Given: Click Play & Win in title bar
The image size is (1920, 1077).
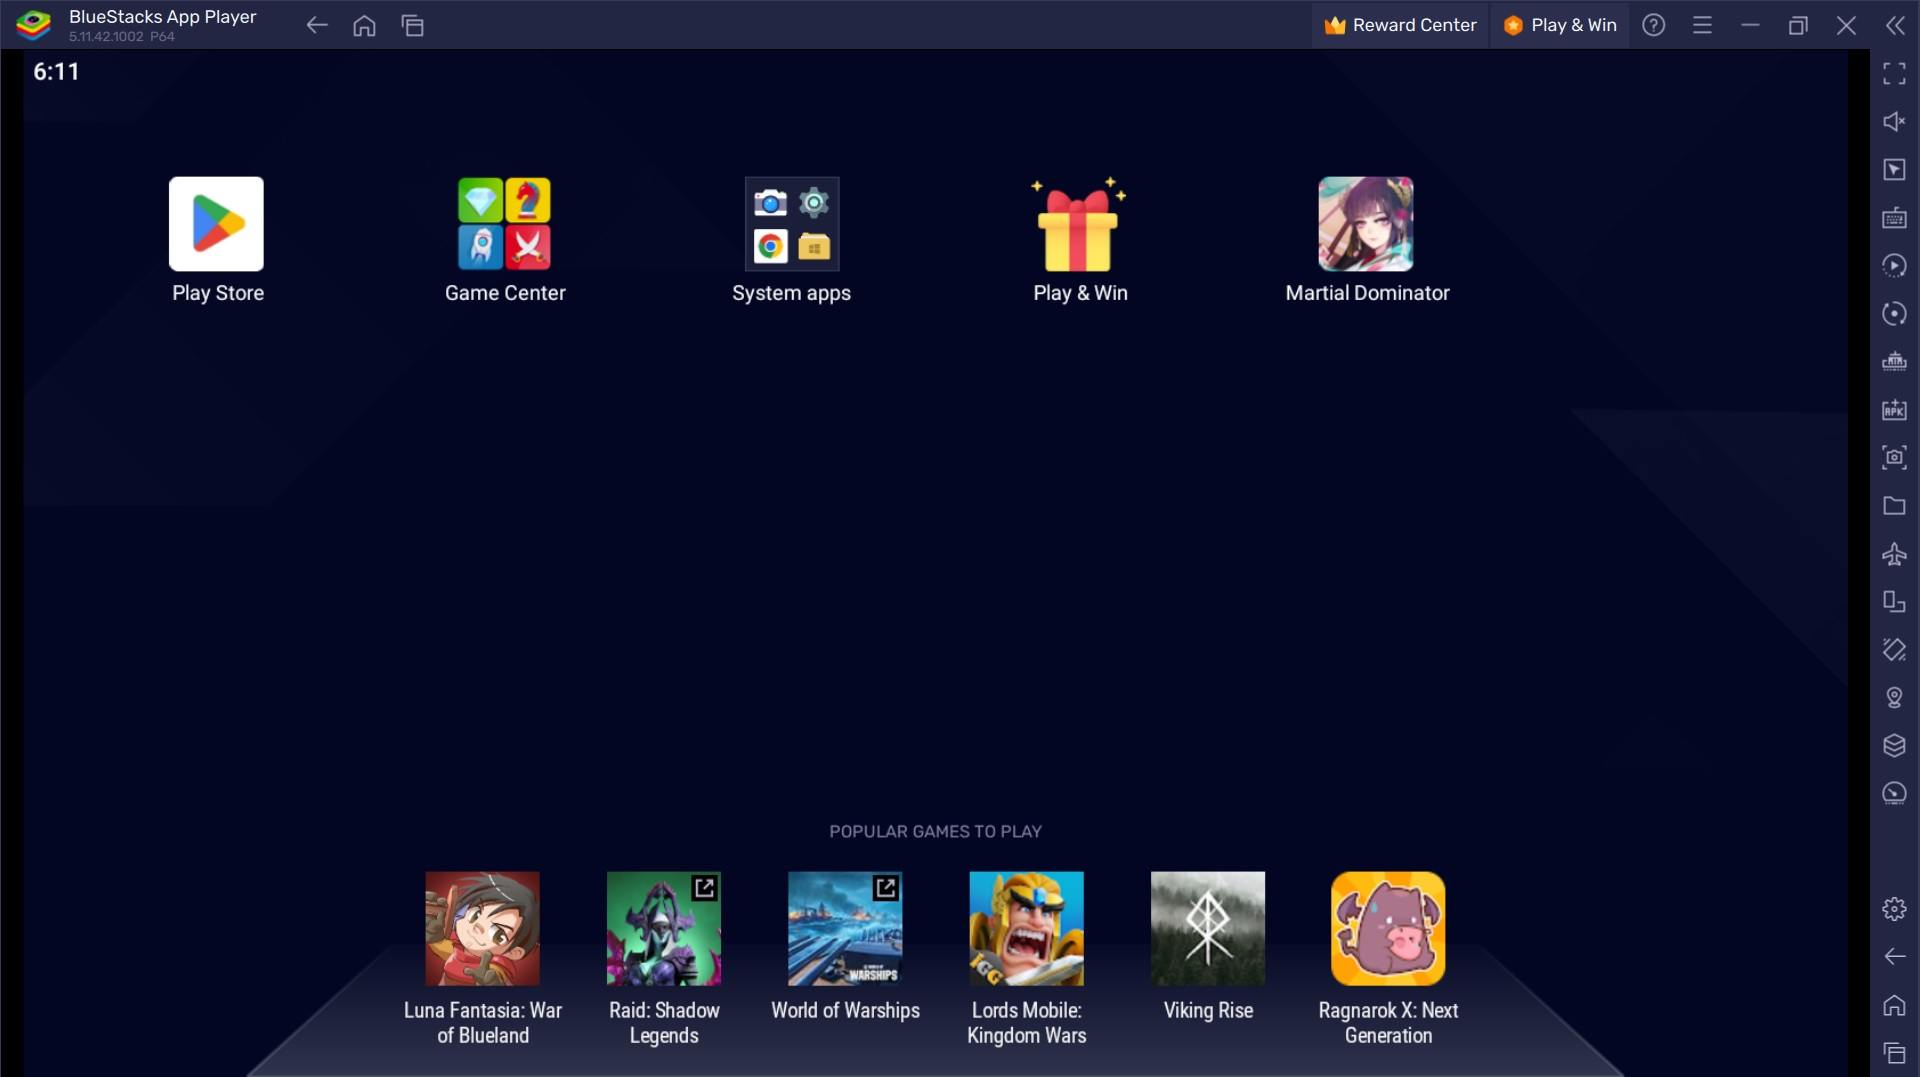Looking at the screenshot, I should pos(1560,25).
